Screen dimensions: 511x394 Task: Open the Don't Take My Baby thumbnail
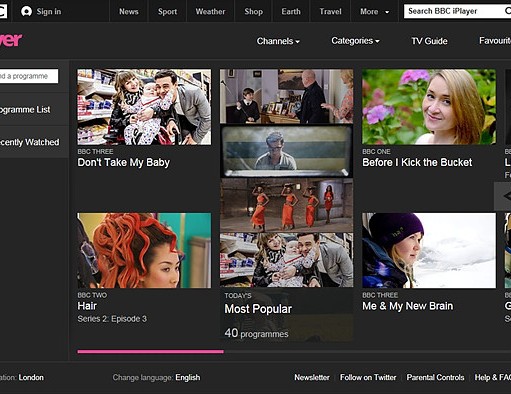click(x=144, y=107)
